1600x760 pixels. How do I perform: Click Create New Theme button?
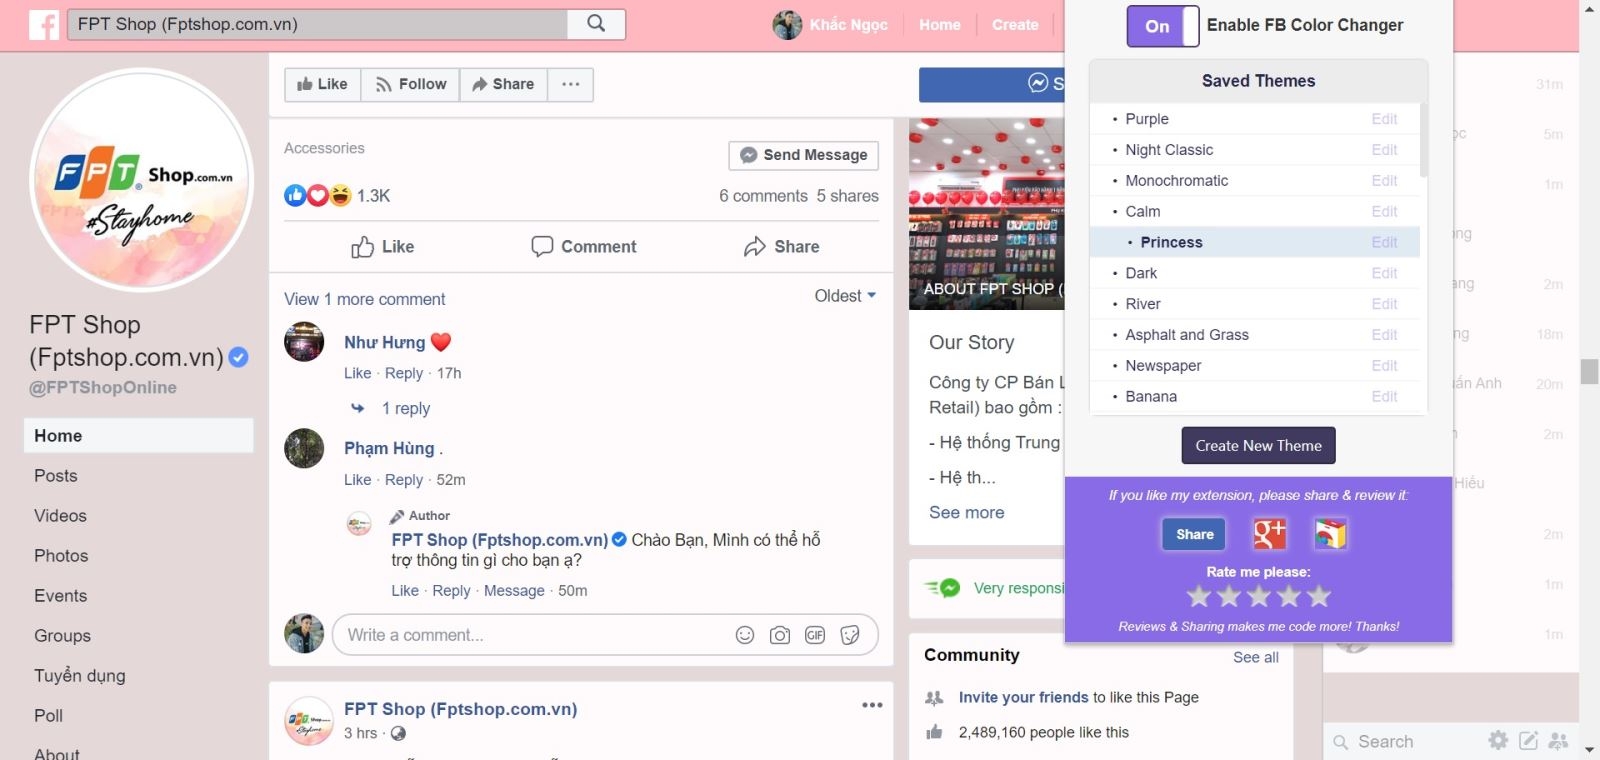[1258, 446]
